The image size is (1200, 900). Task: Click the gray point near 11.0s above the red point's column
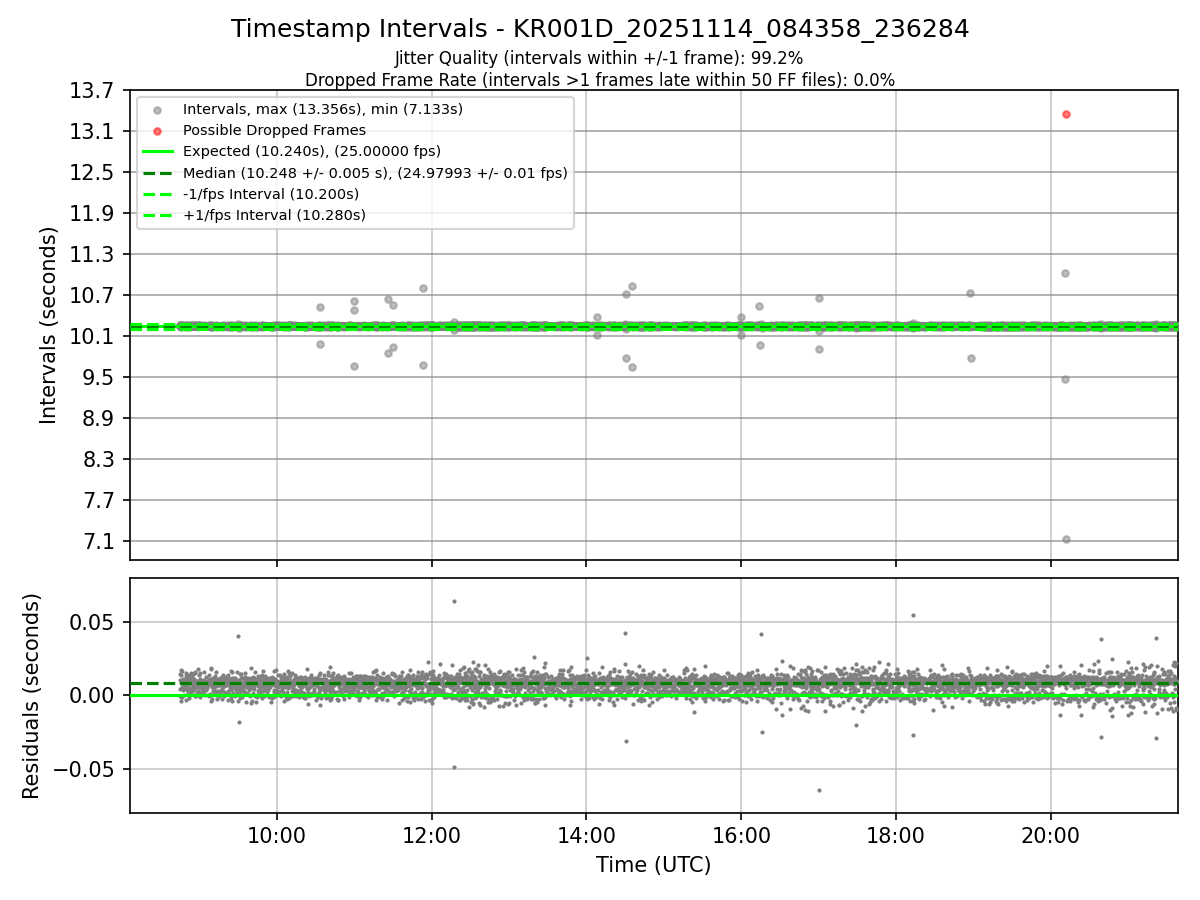coord(1065,273)
